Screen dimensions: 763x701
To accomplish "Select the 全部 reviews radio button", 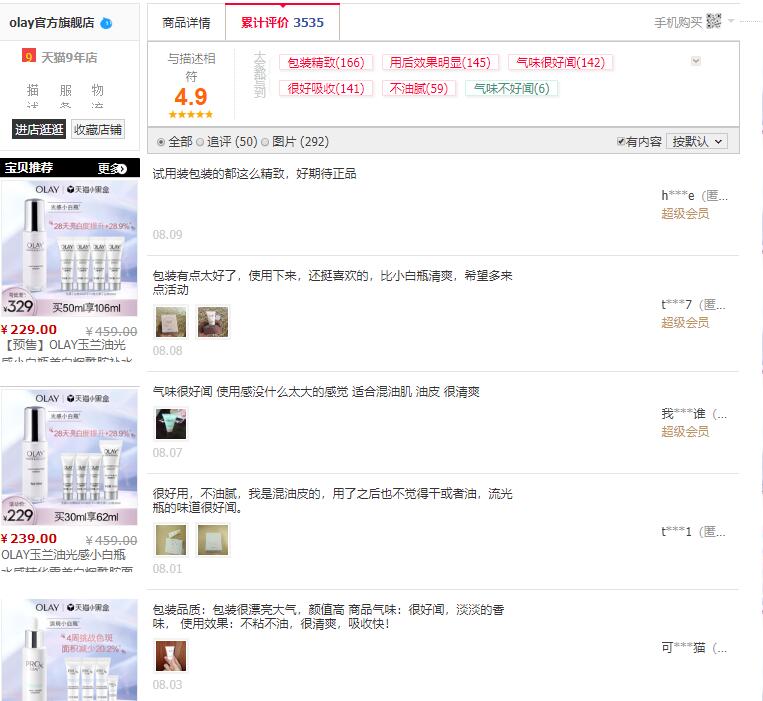I will click(x=161, y=142).
